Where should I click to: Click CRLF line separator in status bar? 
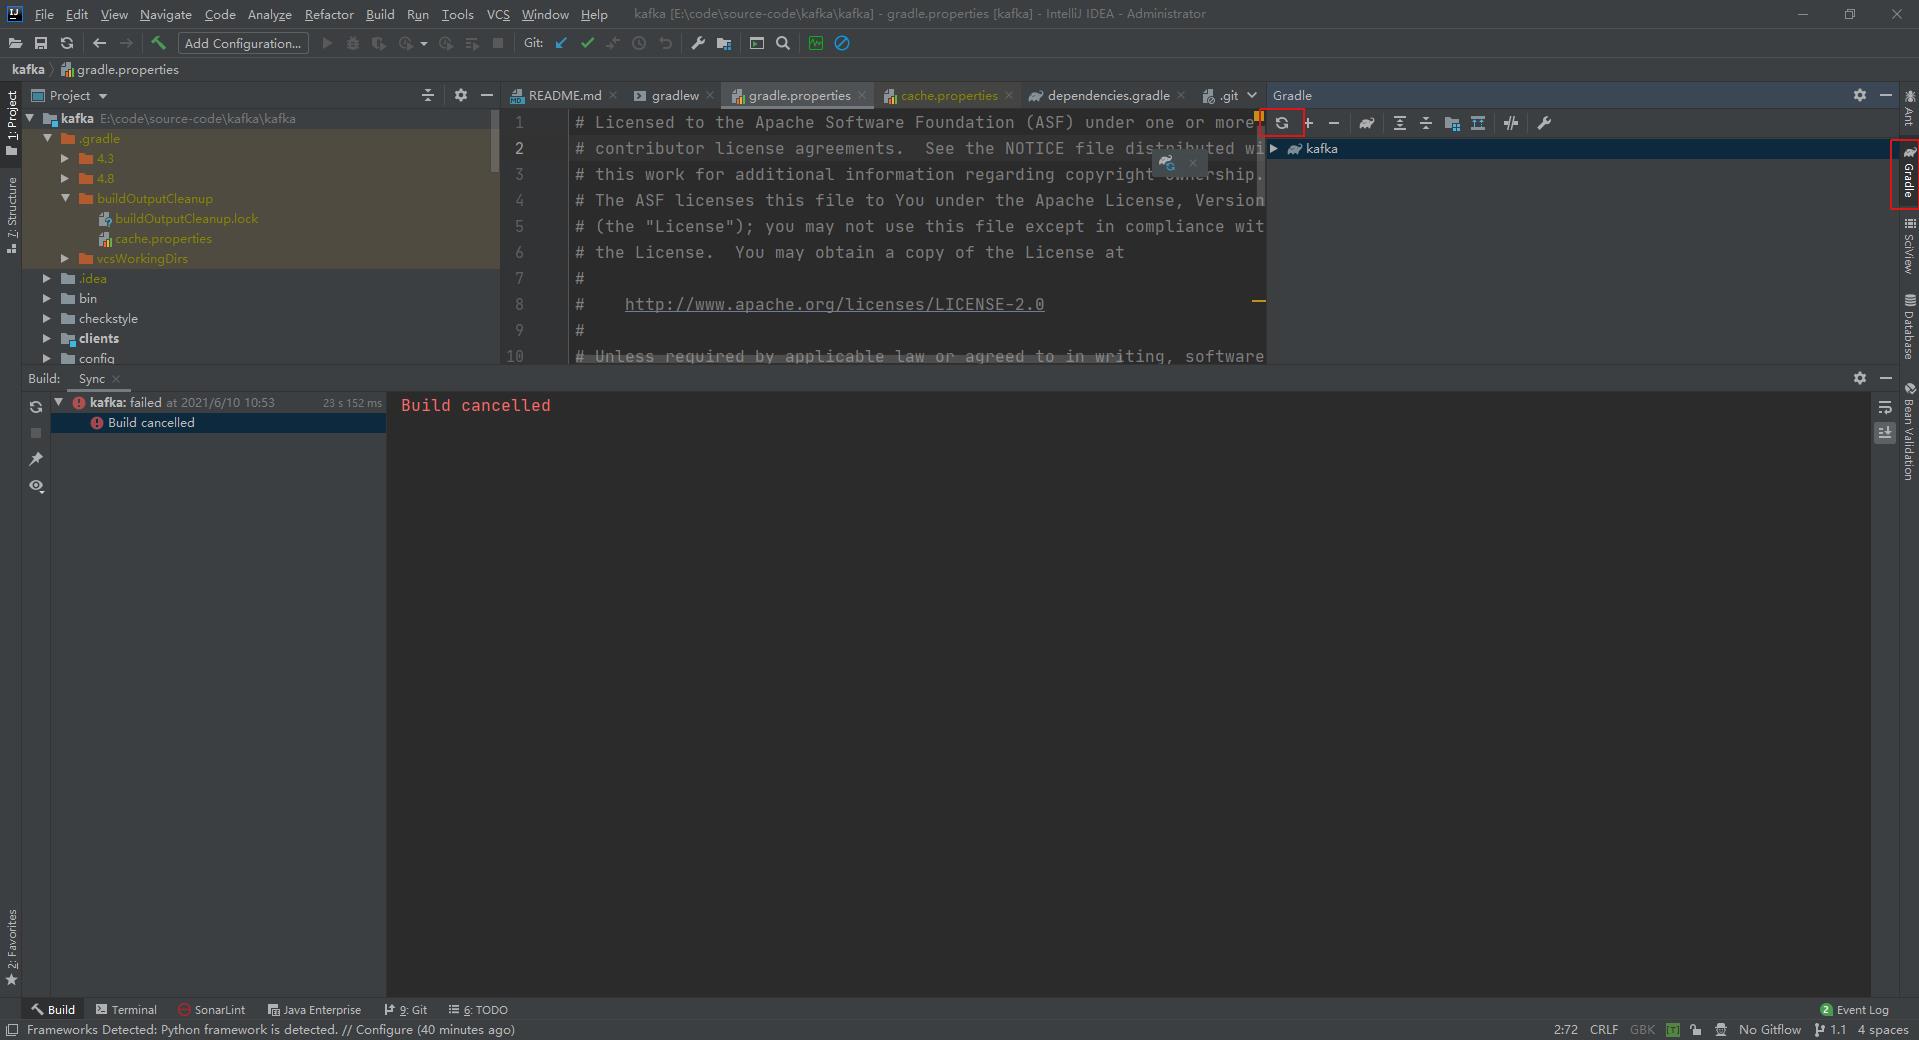coord(1604,1029)
